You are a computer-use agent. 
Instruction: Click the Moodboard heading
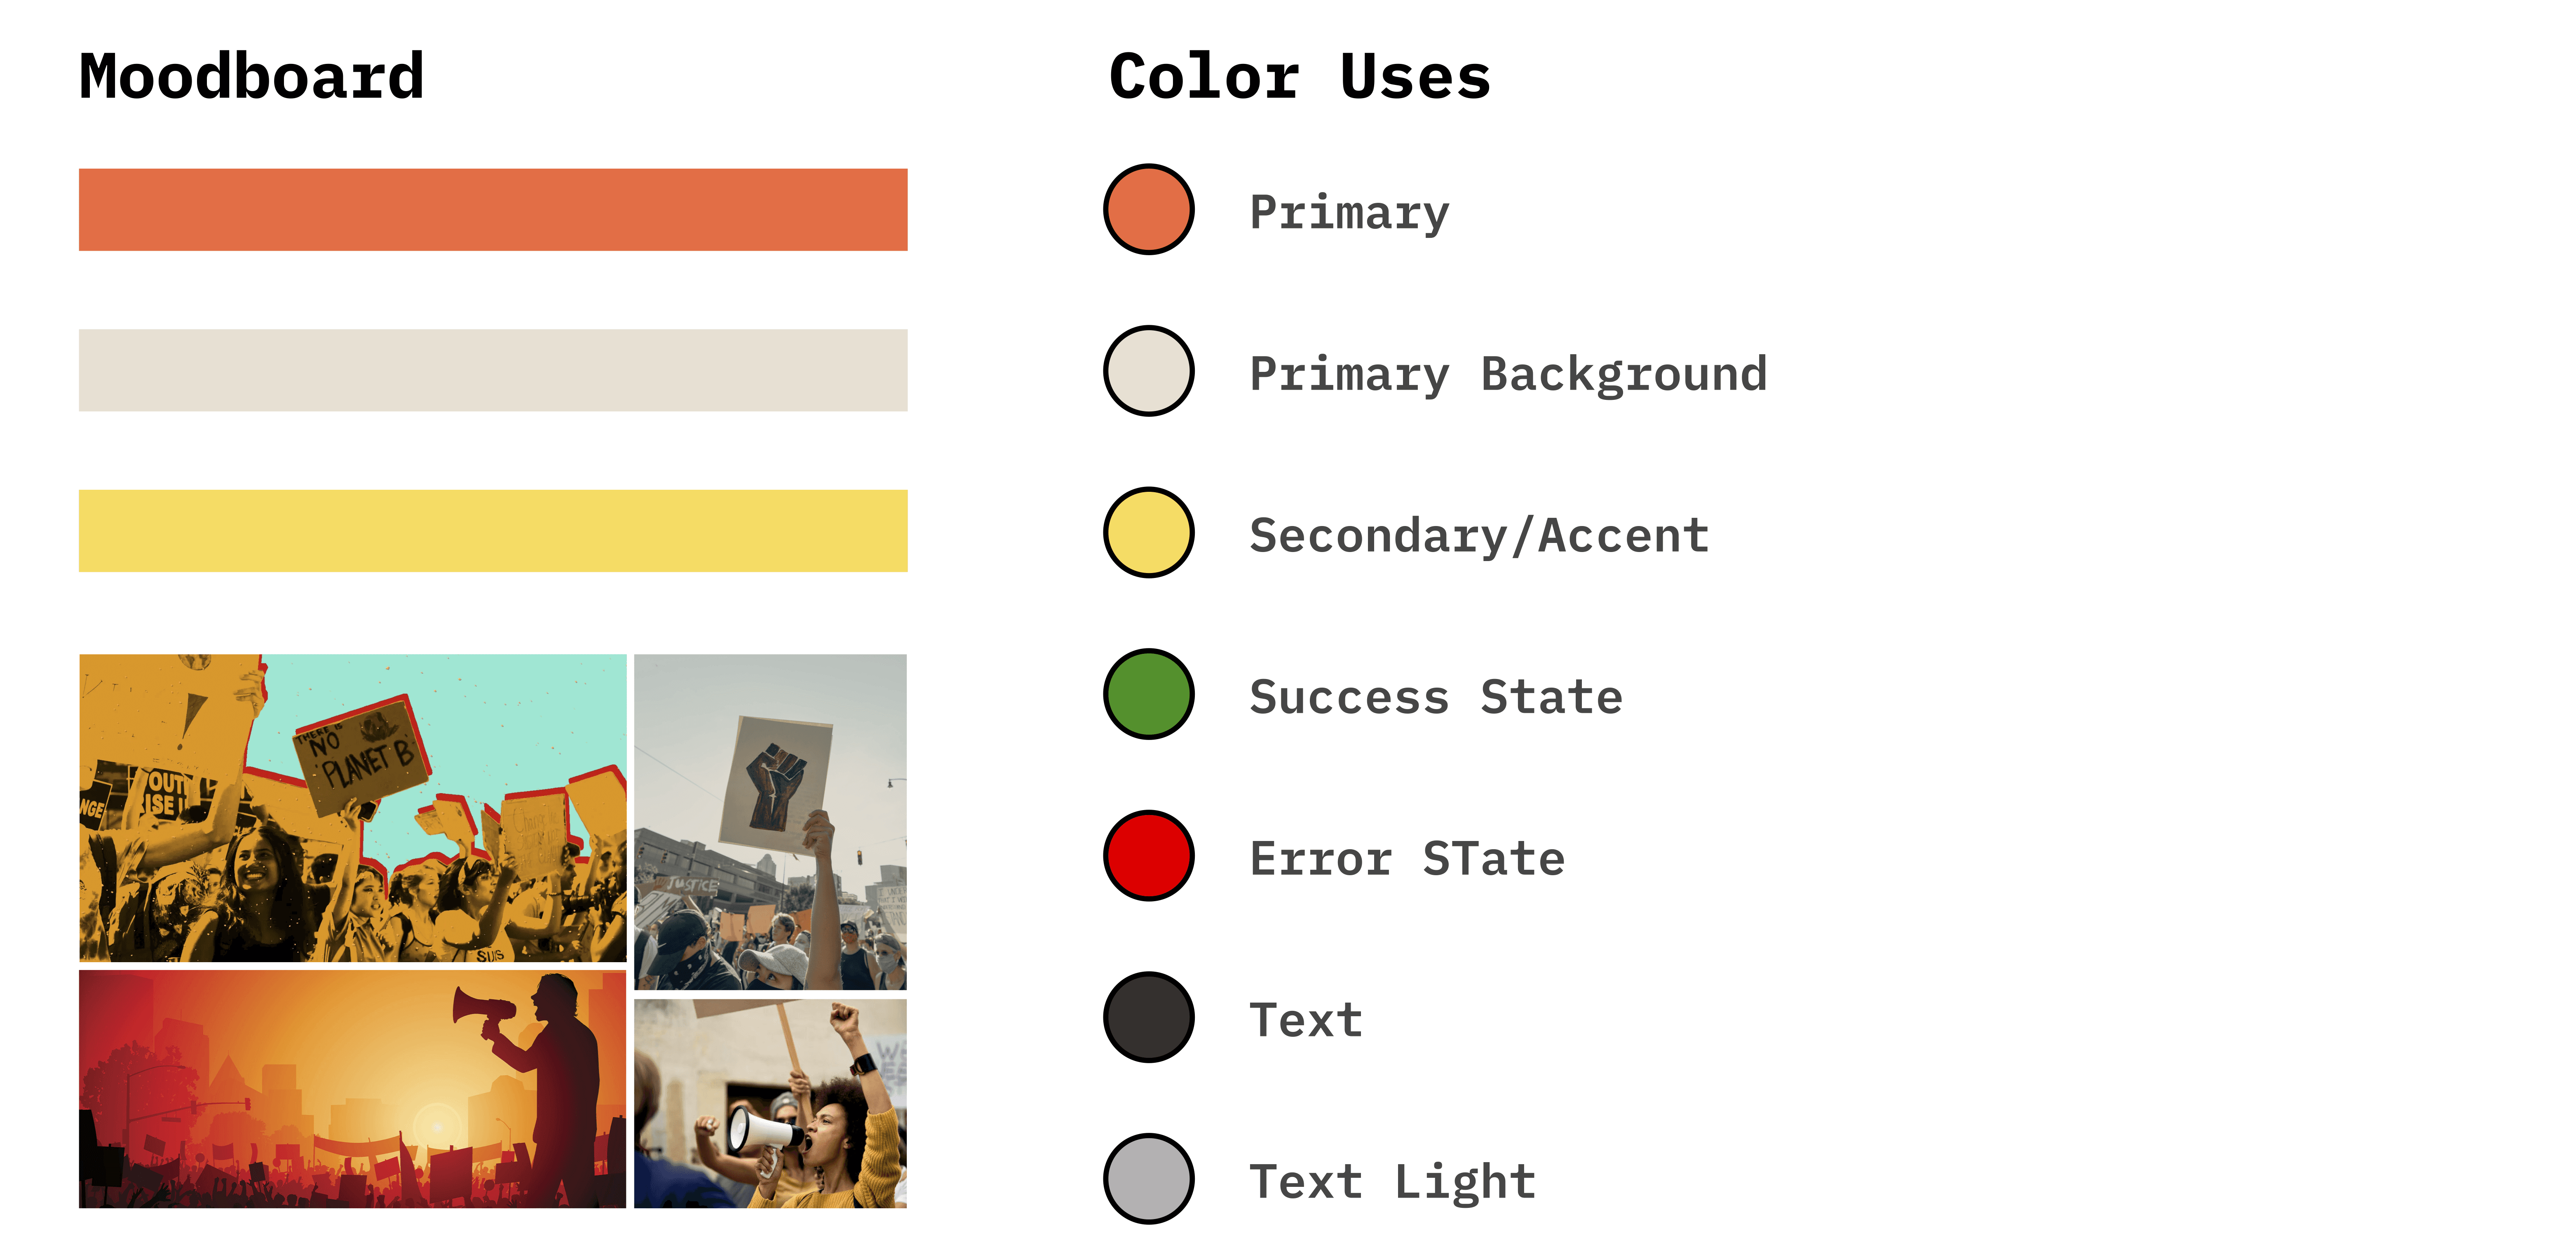(252, 77)
